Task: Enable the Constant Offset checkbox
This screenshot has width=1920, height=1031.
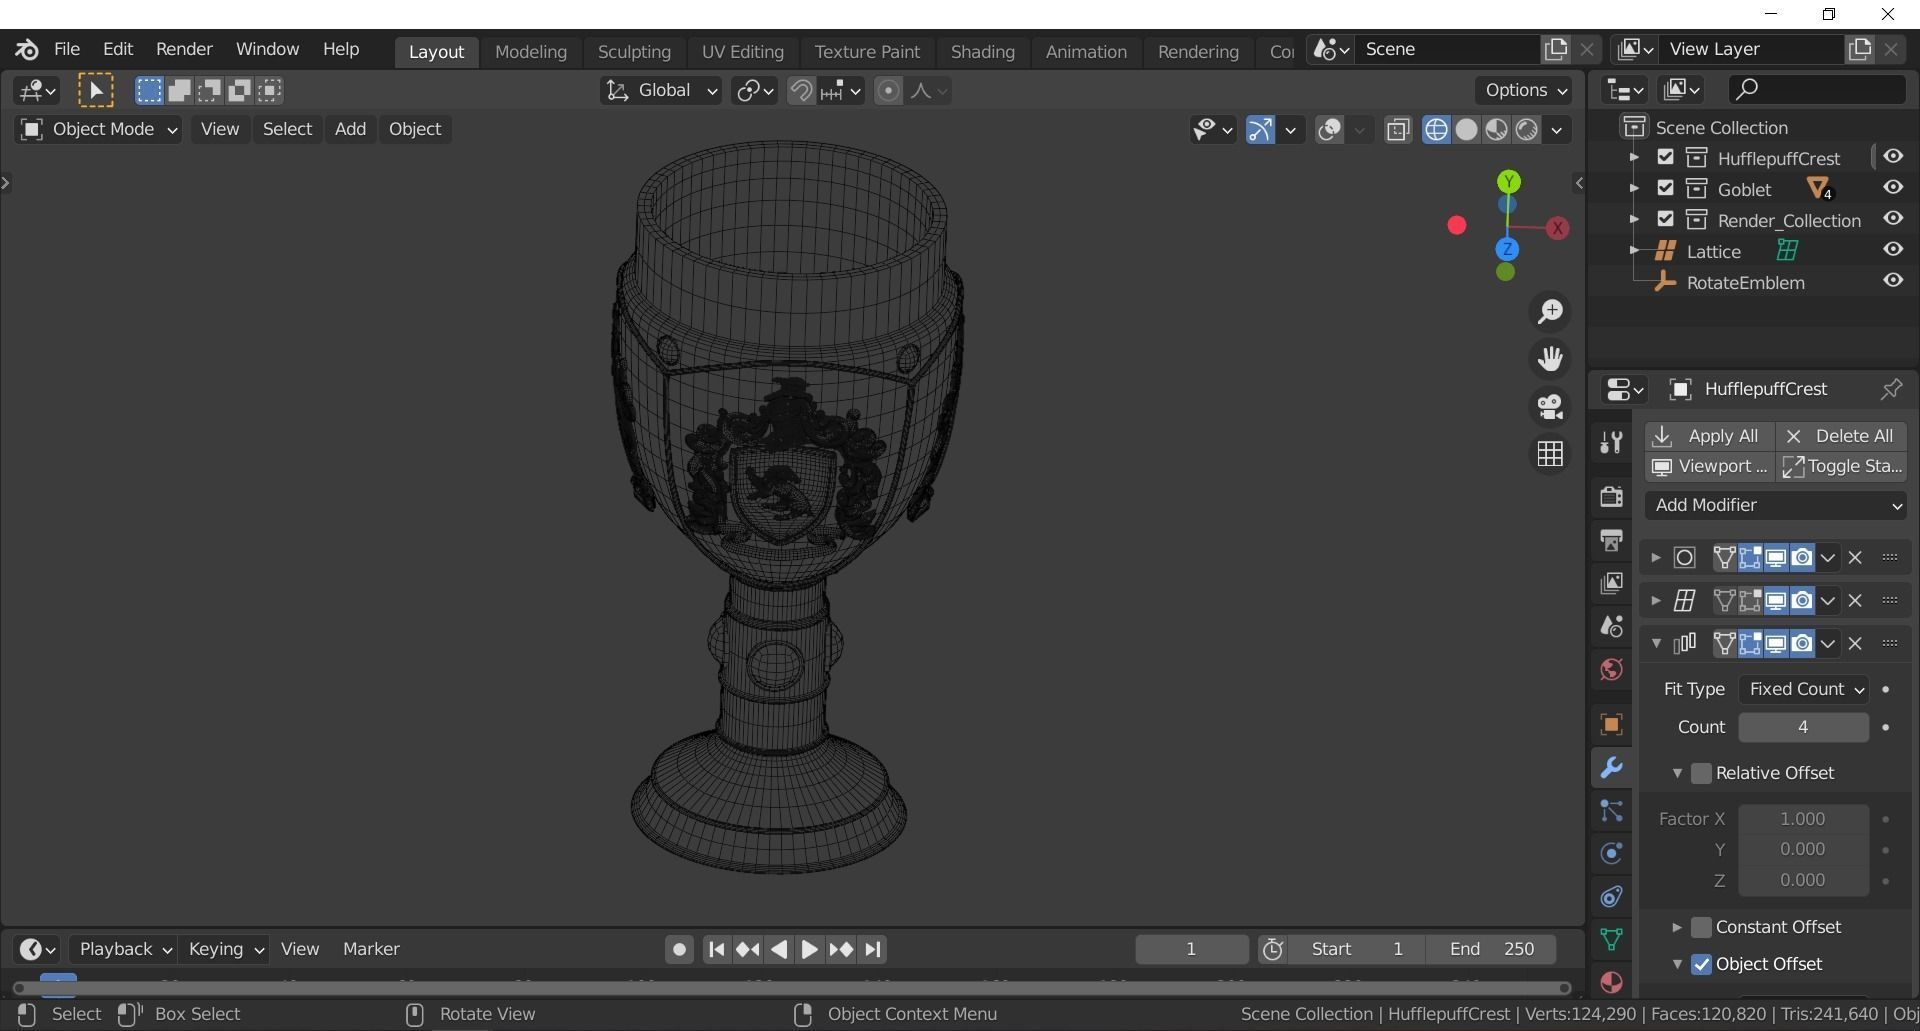Action: [x=1701, y=927]
